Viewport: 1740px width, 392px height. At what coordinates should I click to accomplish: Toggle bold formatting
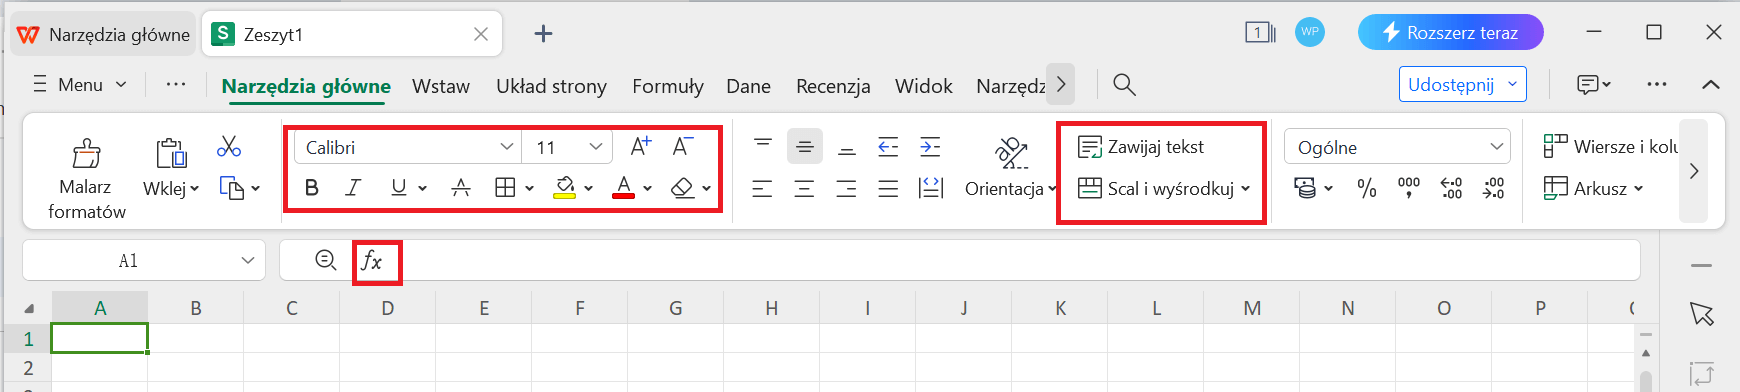(x=312, y=188)
